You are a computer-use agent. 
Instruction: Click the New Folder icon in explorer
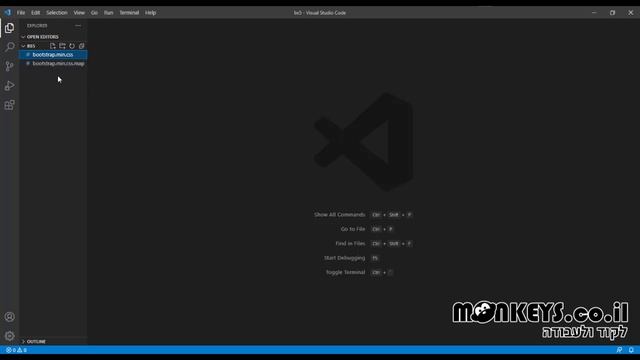click(62, 46)
